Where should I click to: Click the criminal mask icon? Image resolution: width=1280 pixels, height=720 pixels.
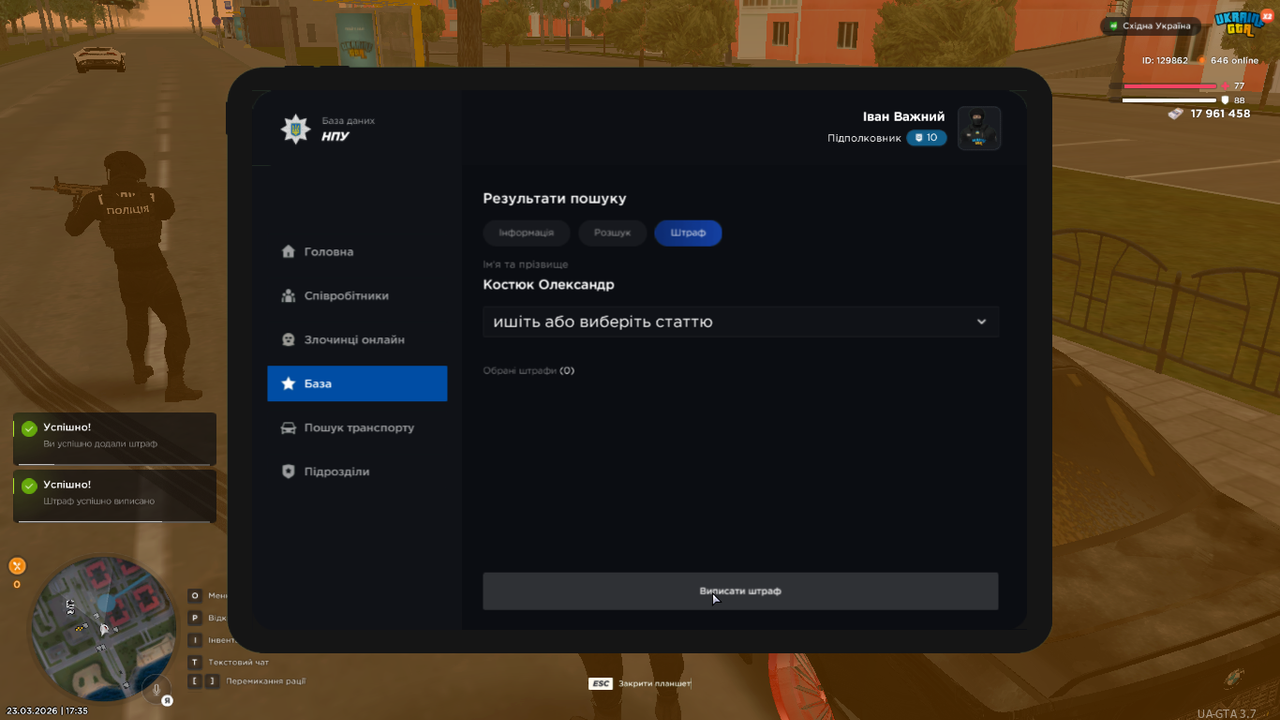coord(288,340)
